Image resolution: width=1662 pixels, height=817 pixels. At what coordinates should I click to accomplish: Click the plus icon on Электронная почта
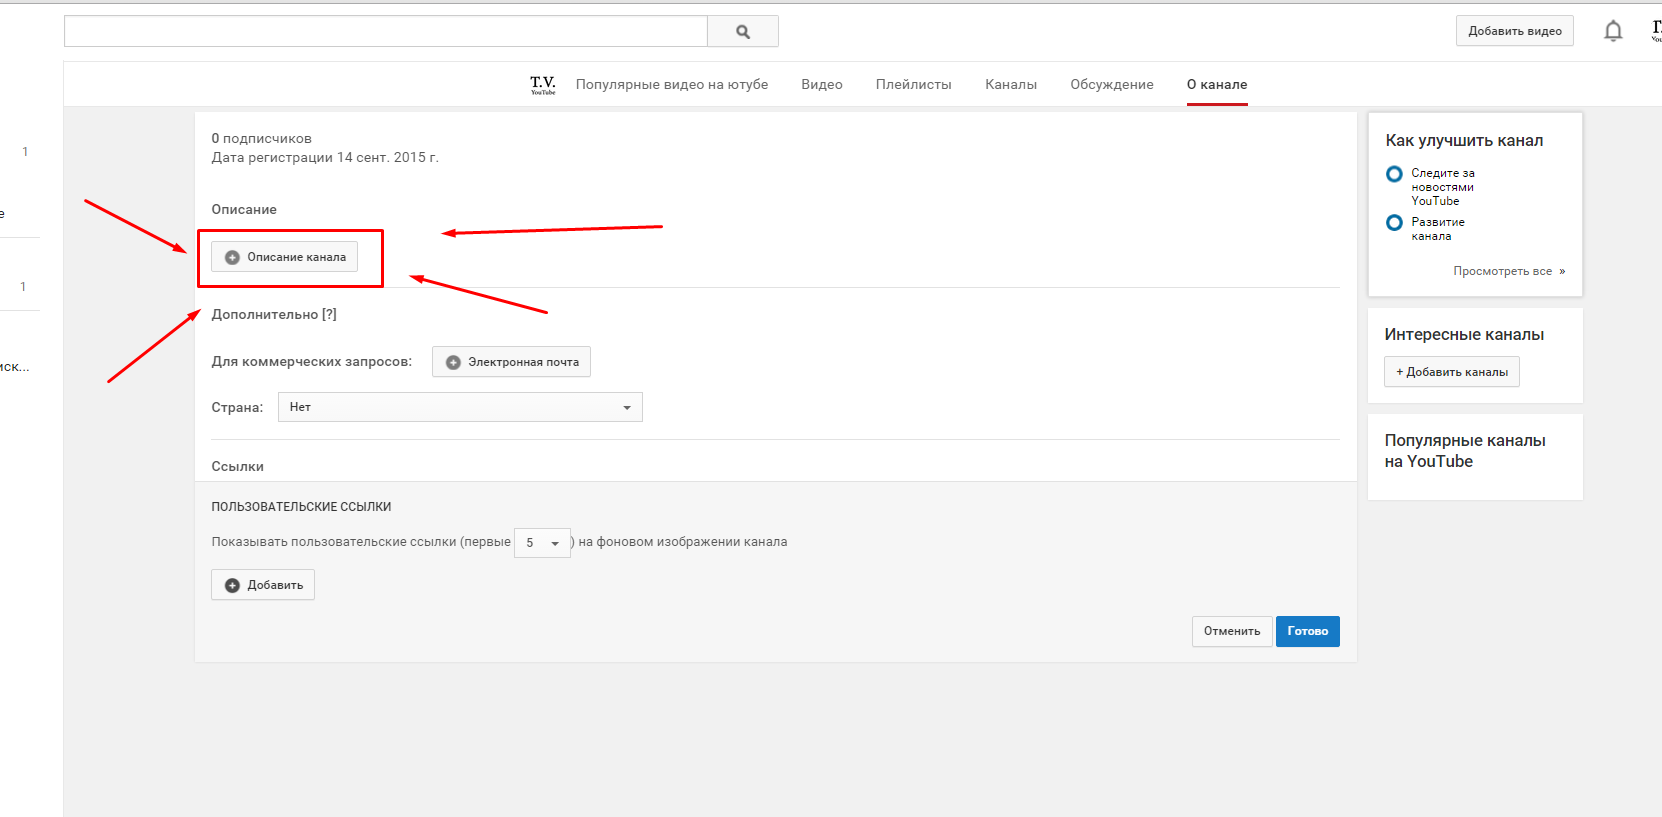453,362
